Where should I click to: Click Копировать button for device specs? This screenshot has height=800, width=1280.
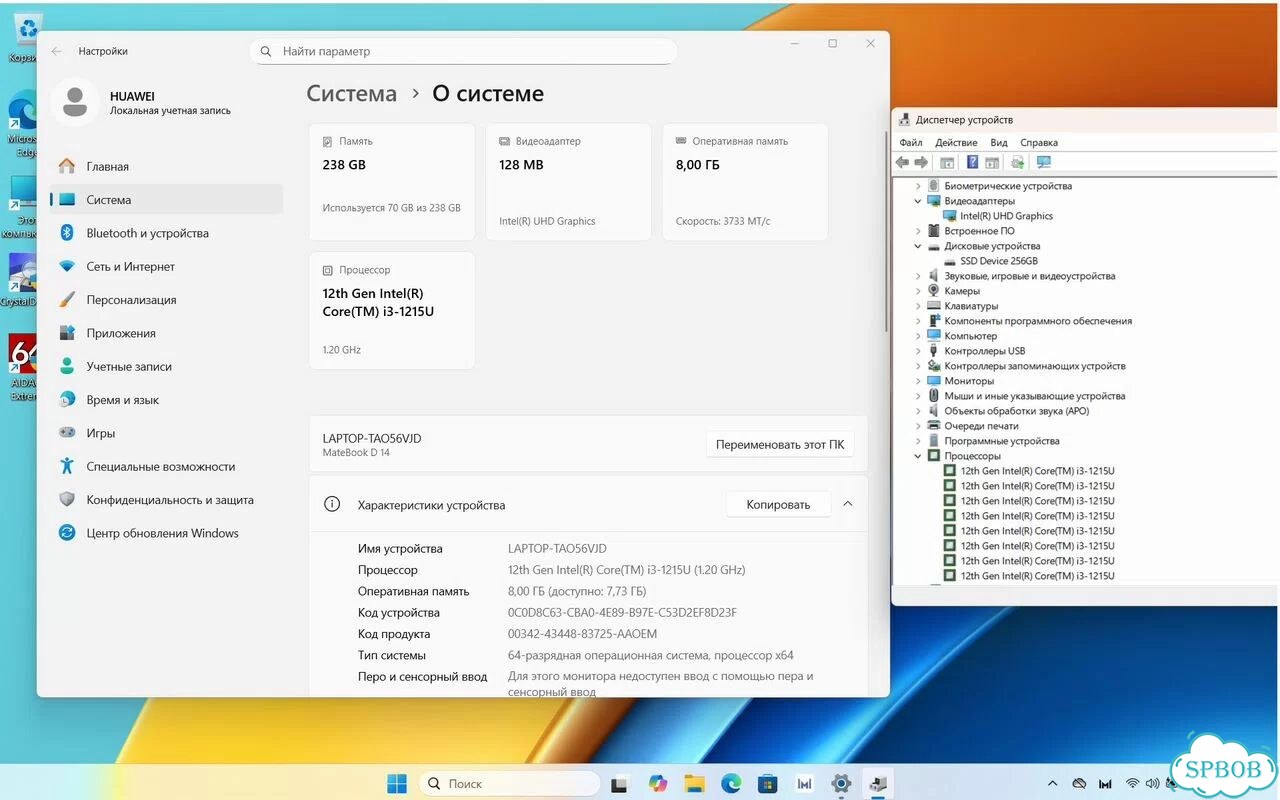[778, 505]
